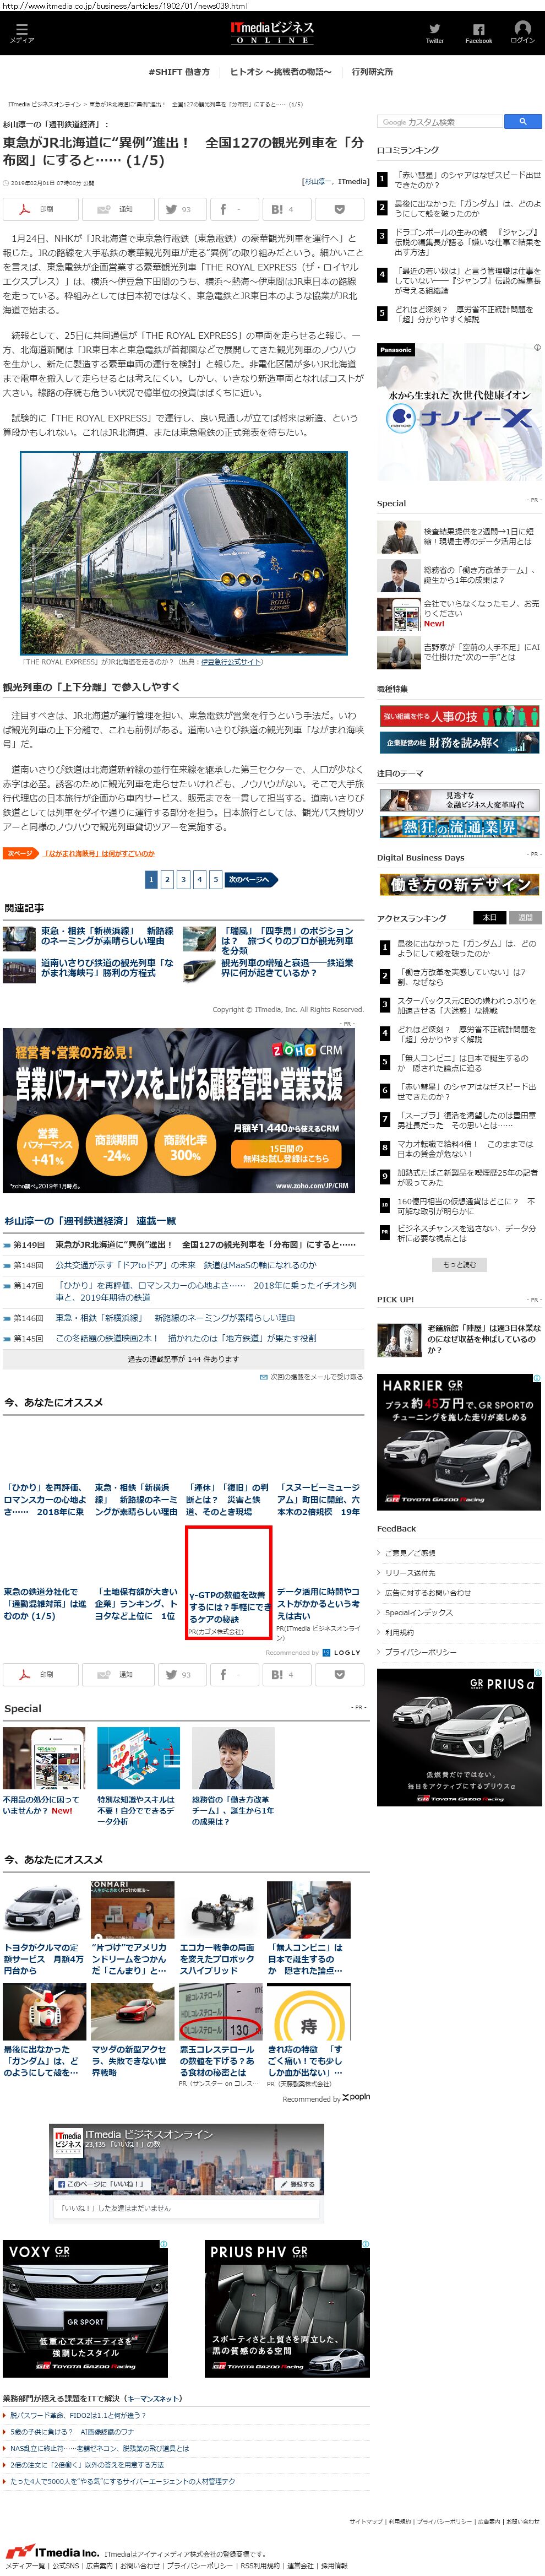The image size is (545, 2576).
Task: Click the mail icon beside 次回の掲載をメールで受け取る
Action: click(x=263, y=1376)
